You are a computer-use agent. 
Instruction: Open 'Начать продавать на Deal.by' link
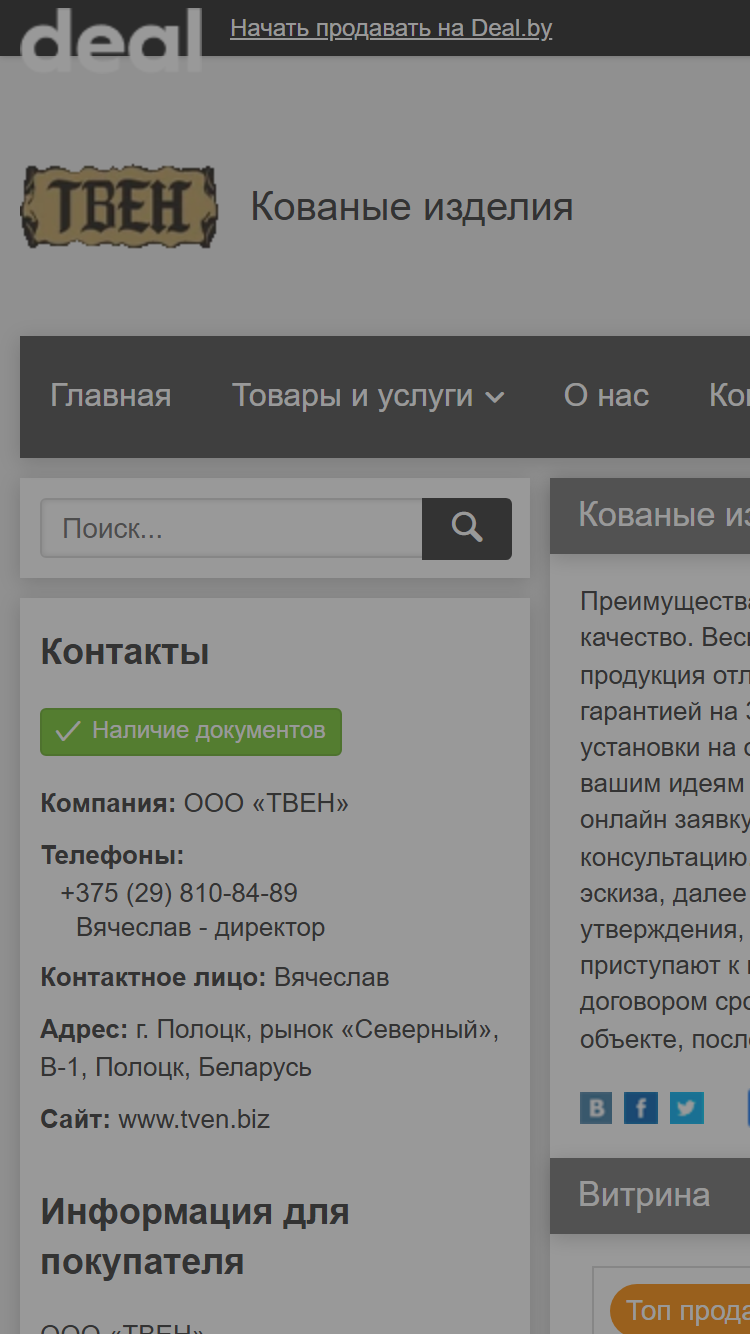coord(391,28)
